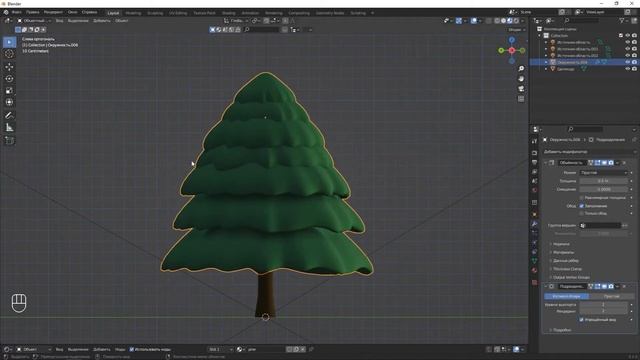Viewport: 640px width, 360px height.
Task: Open the Правка menu
Action: (33, 12)
